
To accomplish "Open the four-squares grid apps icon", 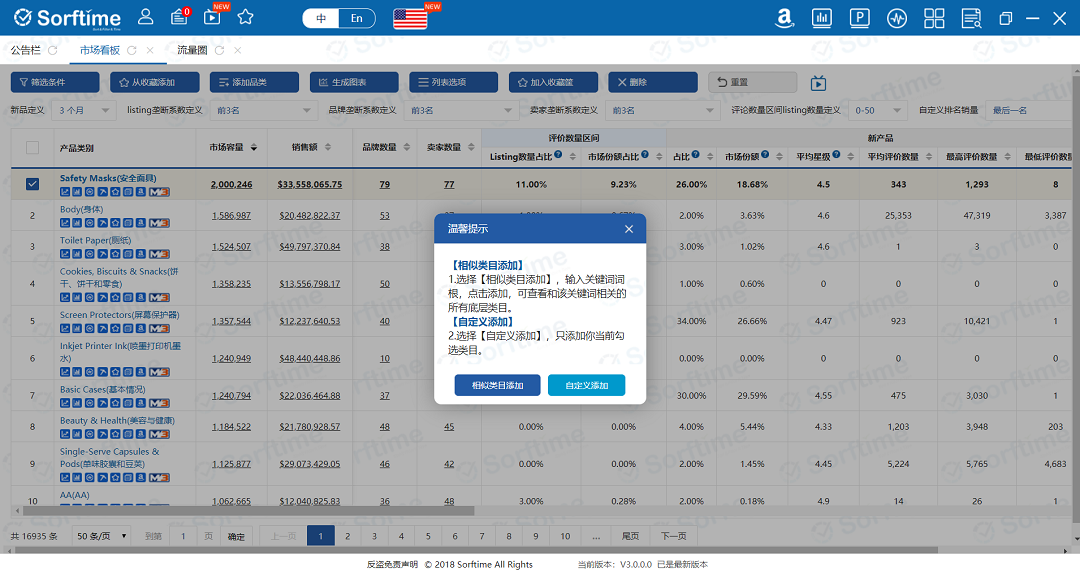I will (x=934, y=18).
